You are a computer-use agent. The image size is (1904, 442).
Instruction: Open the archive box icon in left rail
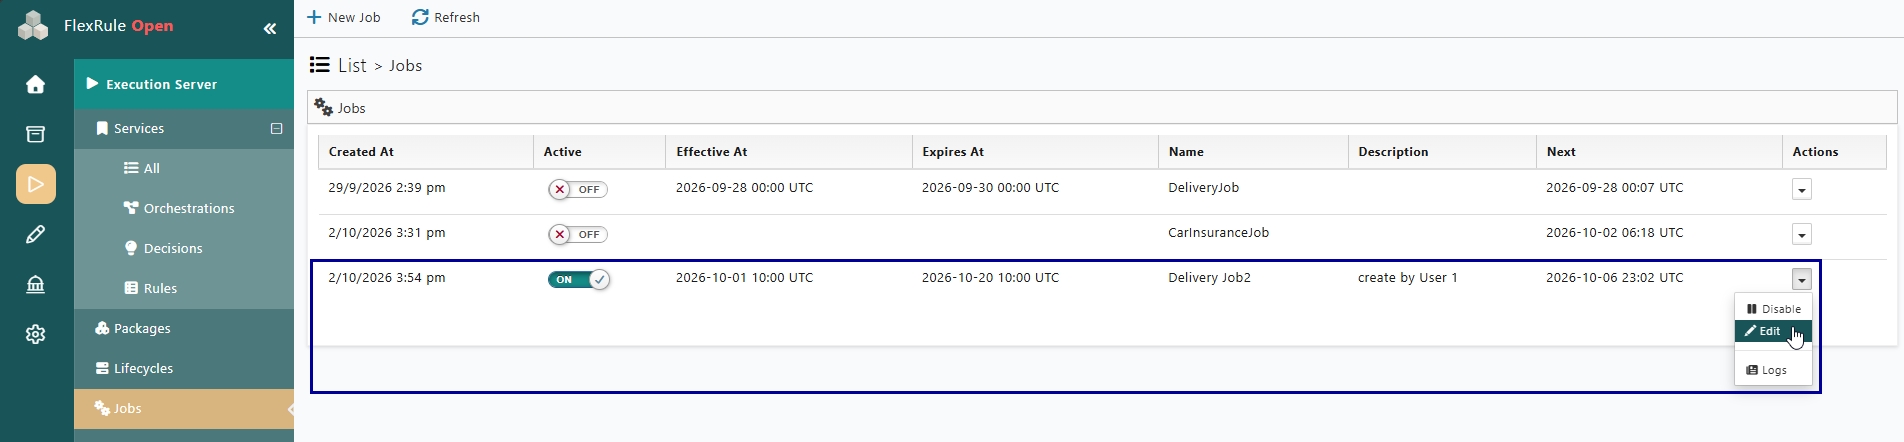pyautogui.click(x=35, y=134)
